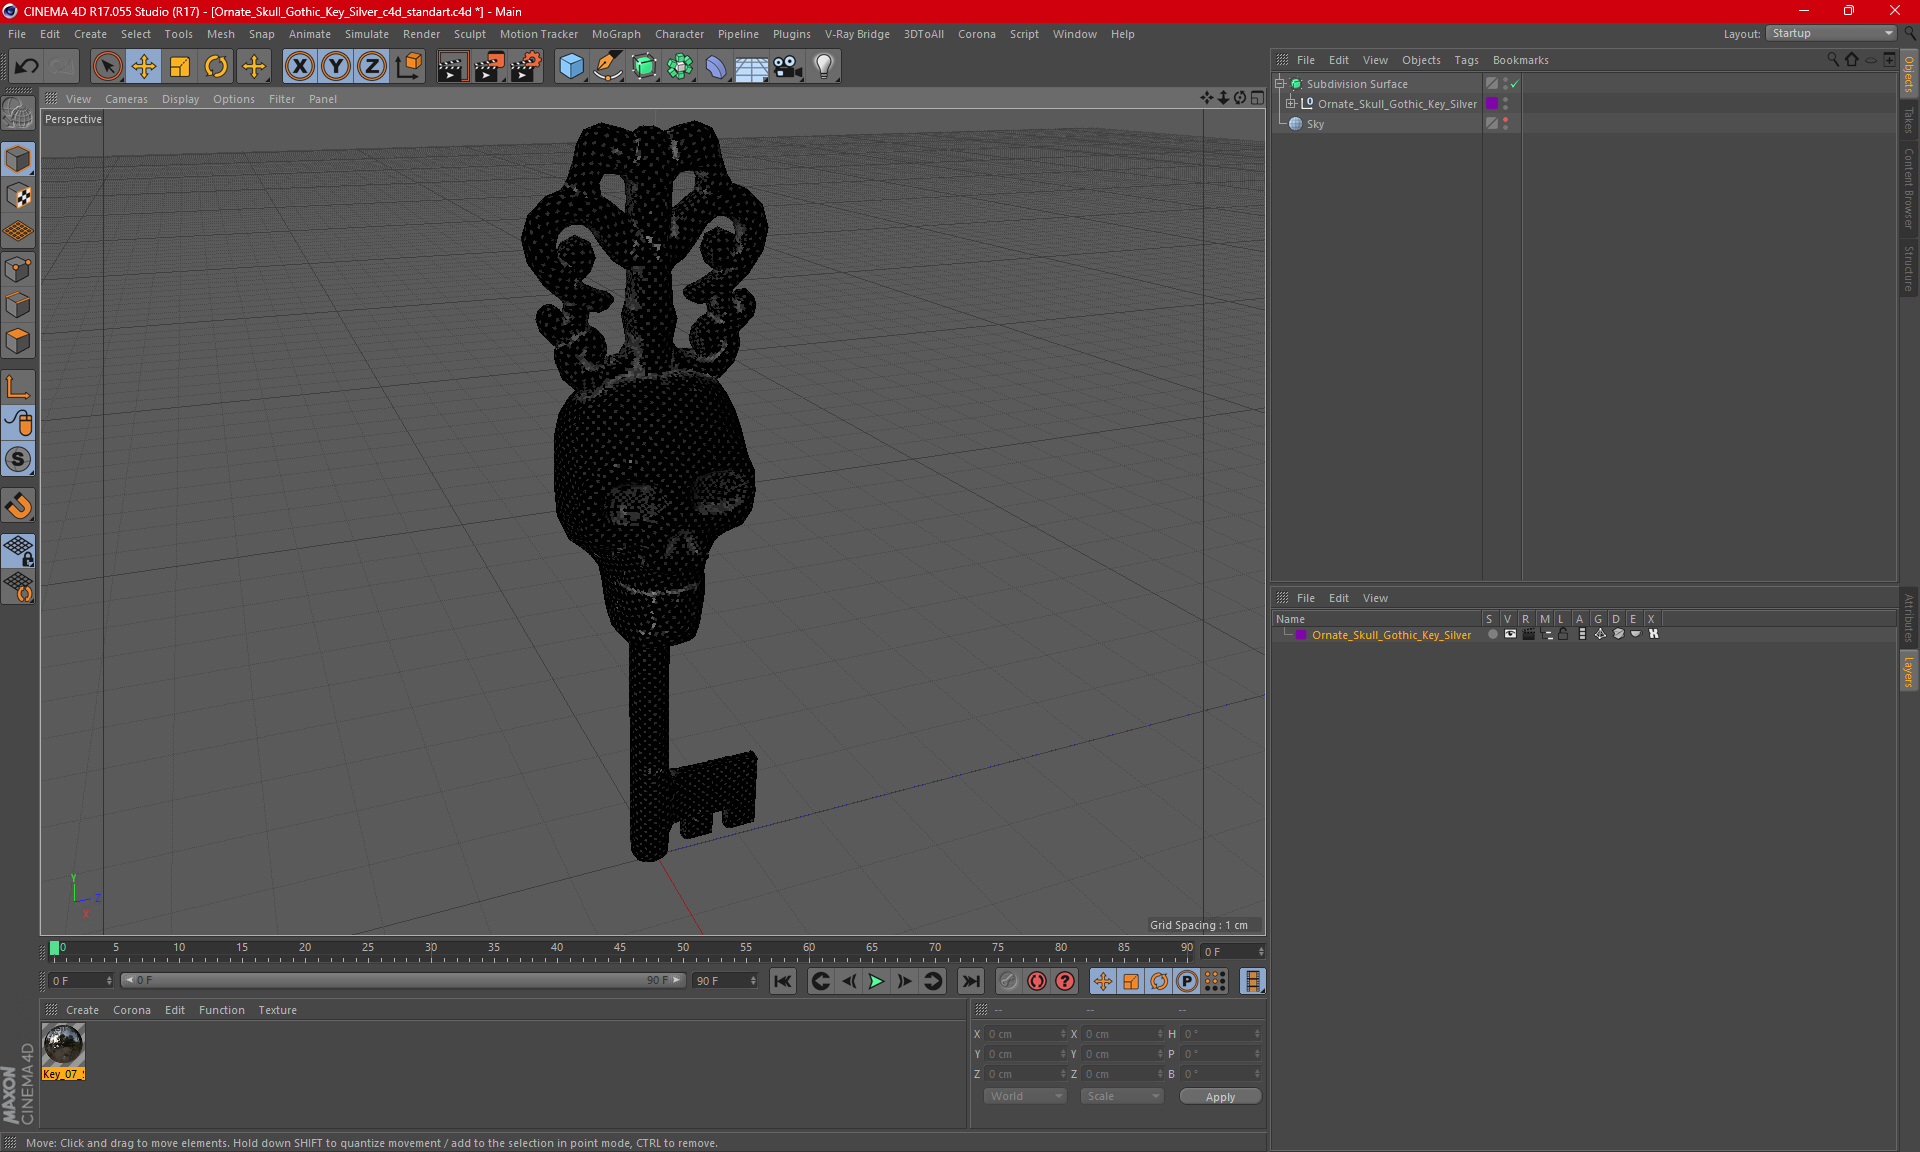1920x1152 pixels.
Task: Go to end of animation
Action: 970,981
